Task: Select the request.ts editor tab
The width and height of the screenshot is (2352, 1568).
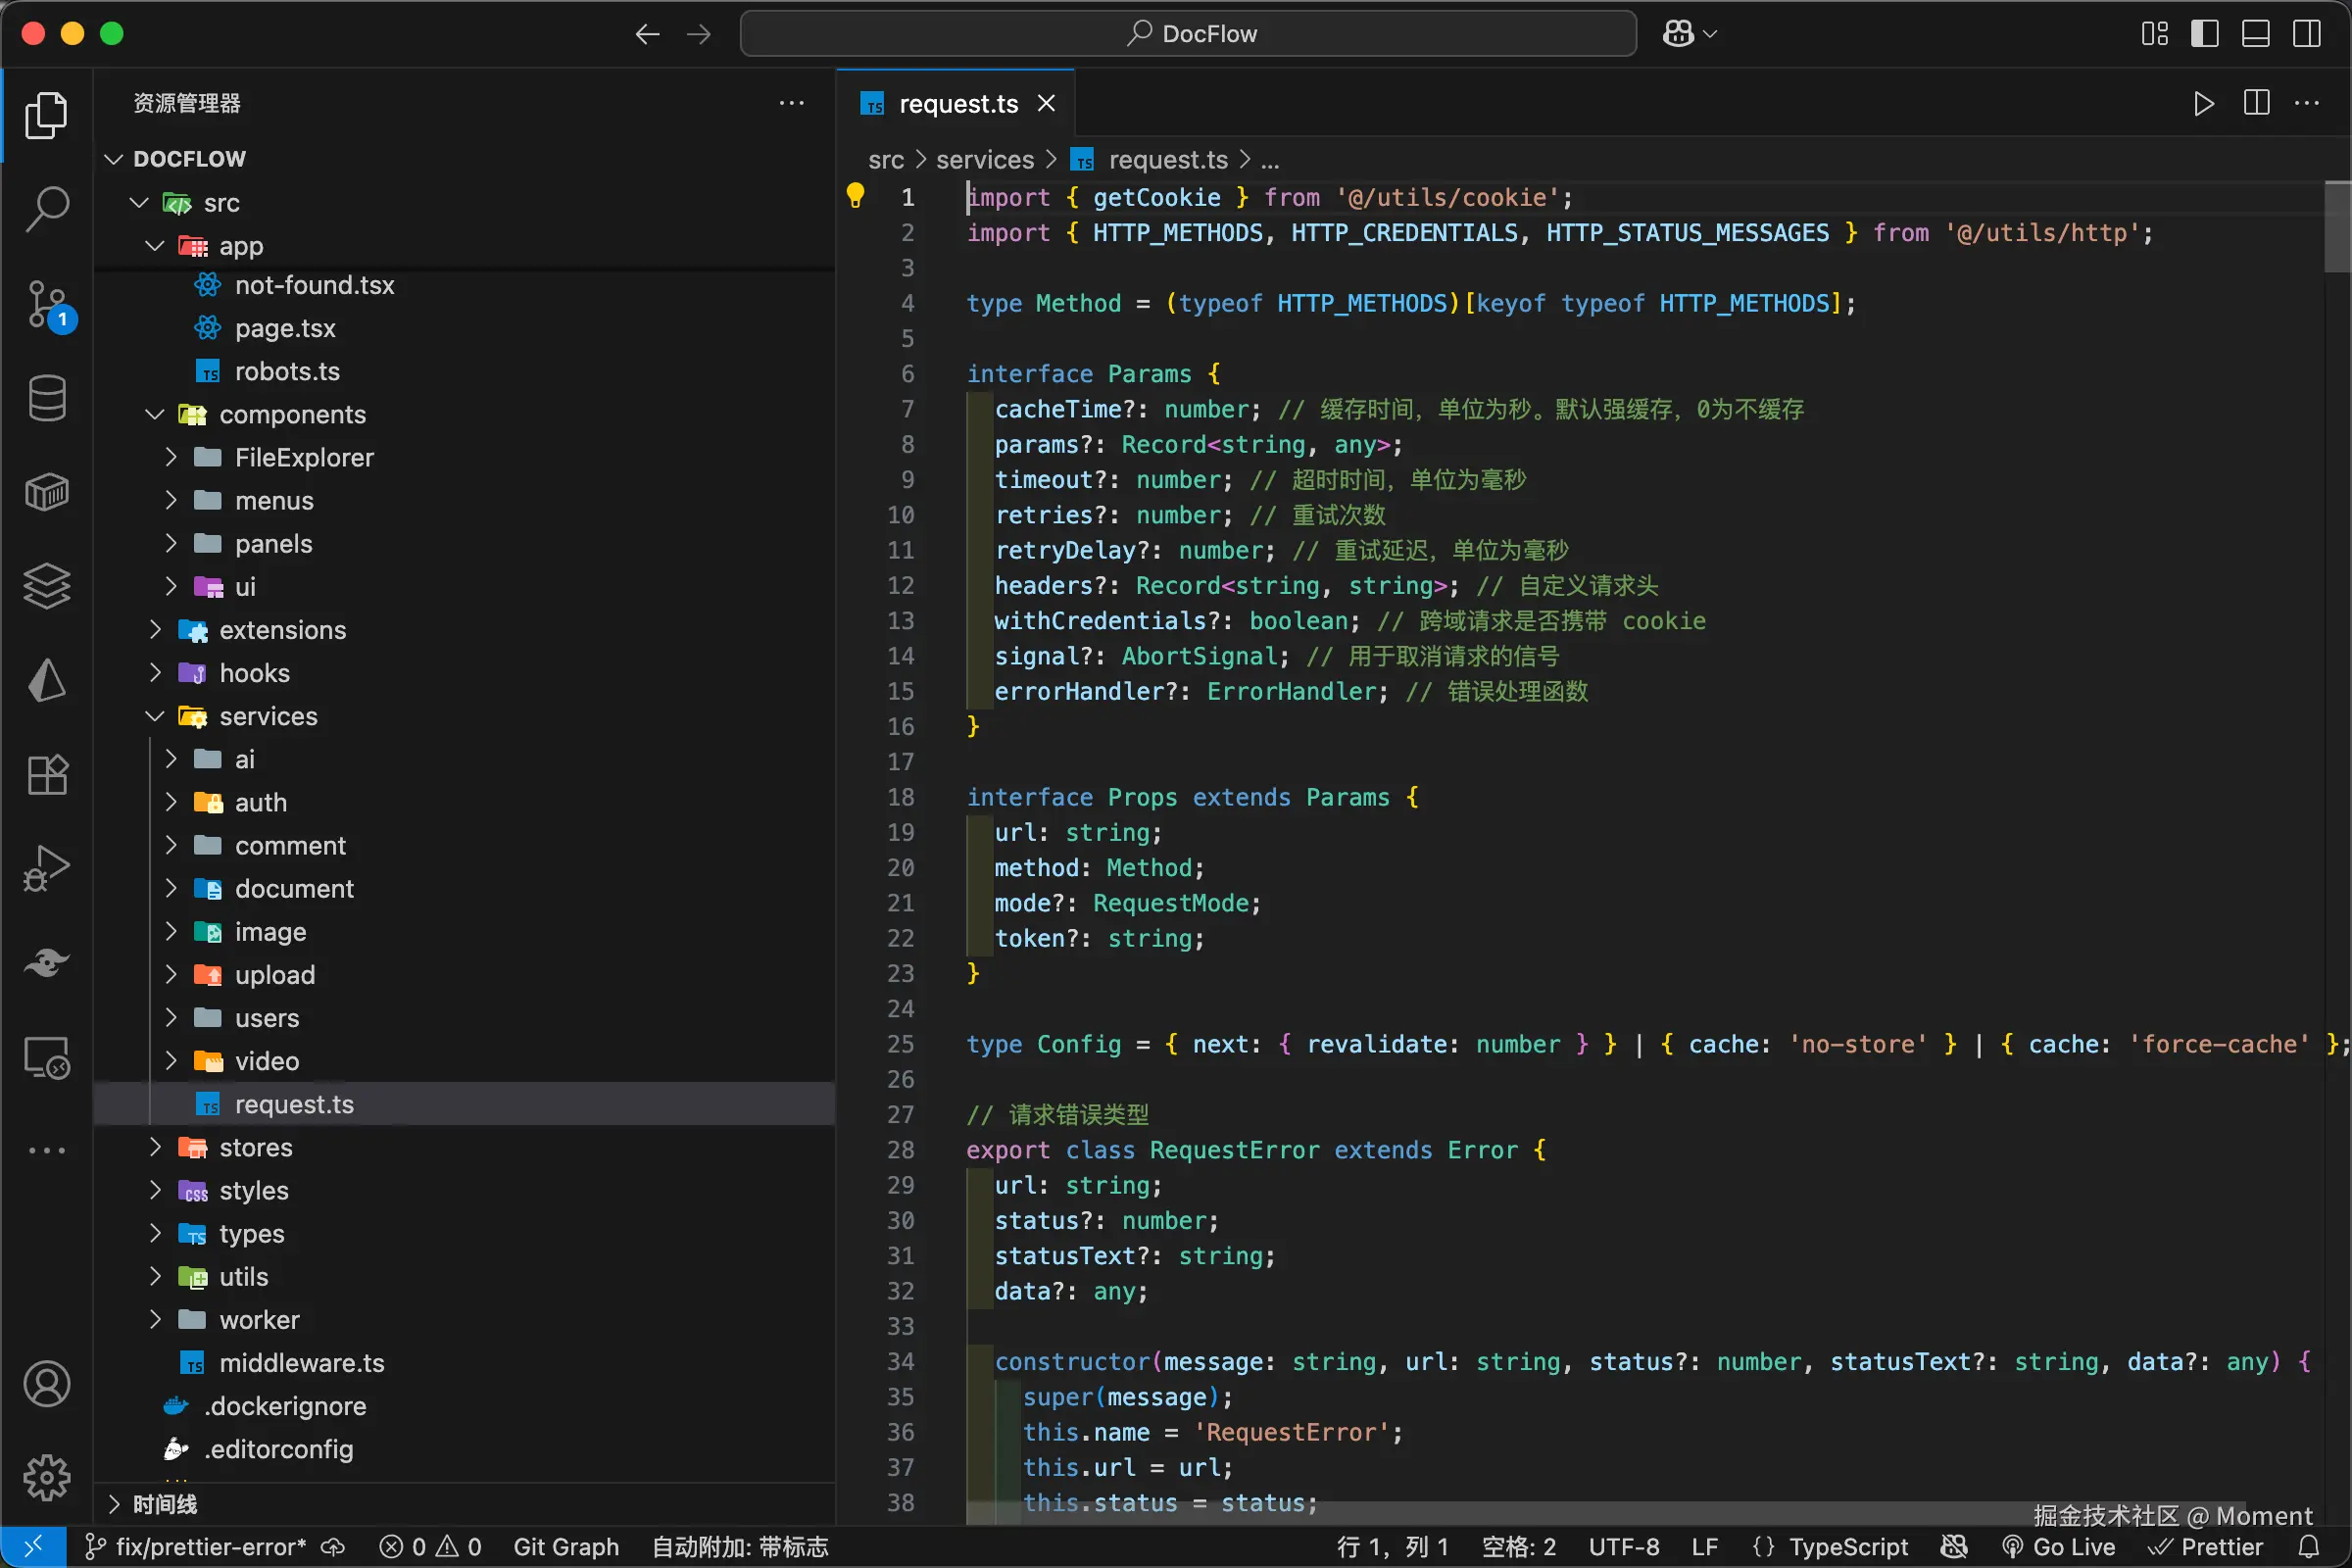Action: pos(957,104)
